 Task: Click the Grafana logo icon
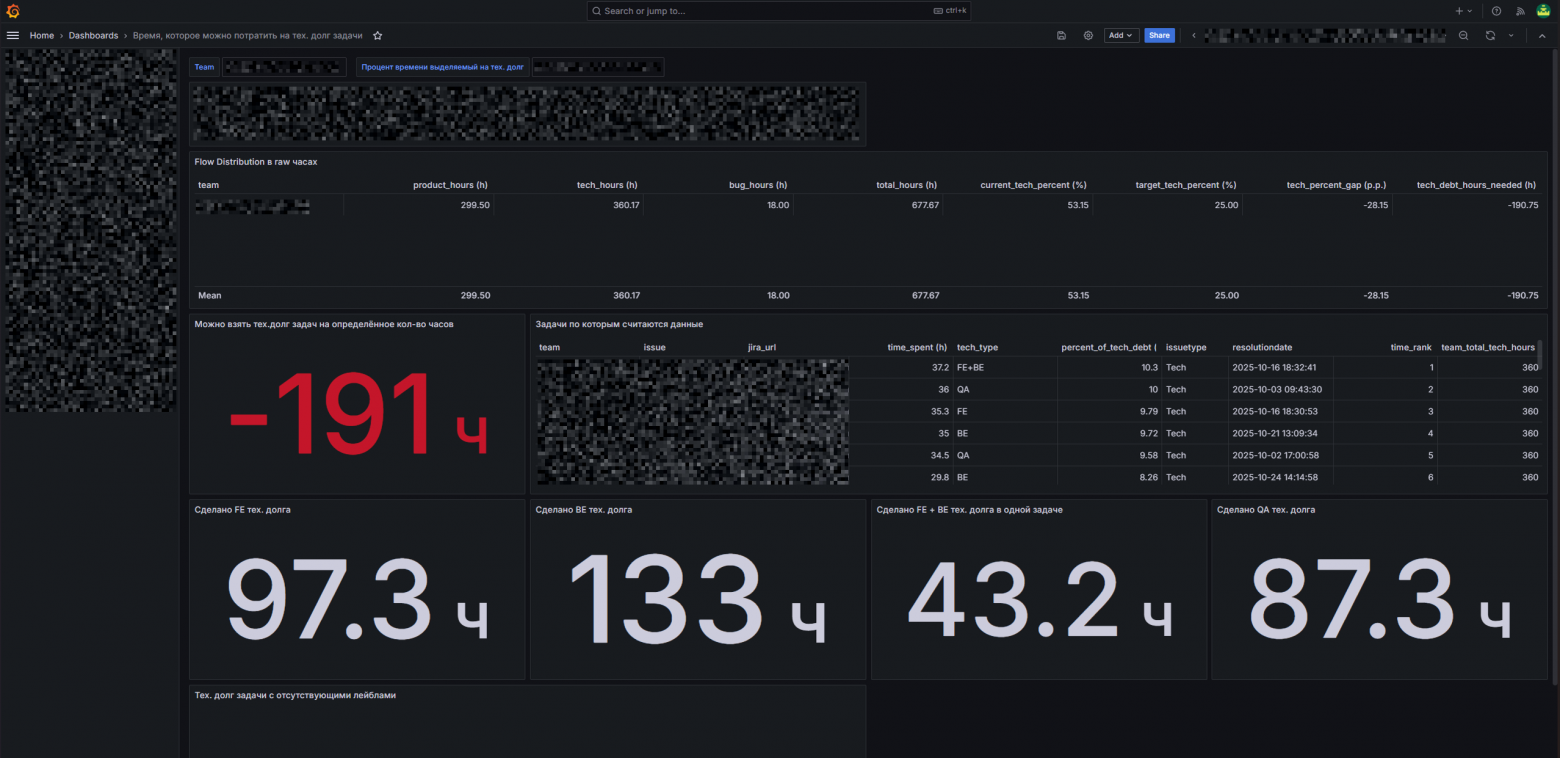(x=13, y=11)
